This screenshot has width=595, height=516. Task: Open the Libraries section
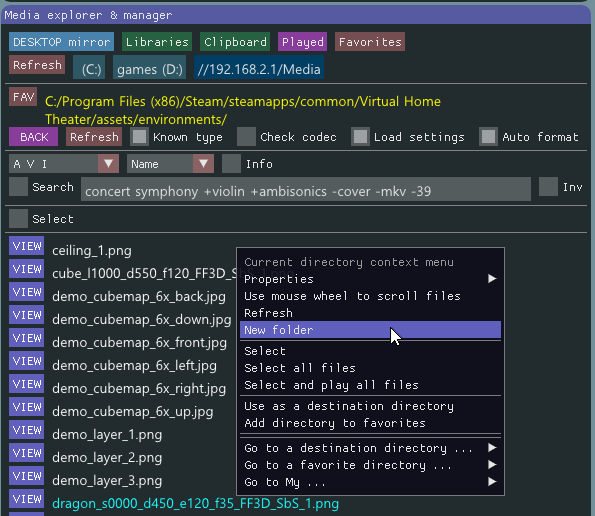click(157, 42)
